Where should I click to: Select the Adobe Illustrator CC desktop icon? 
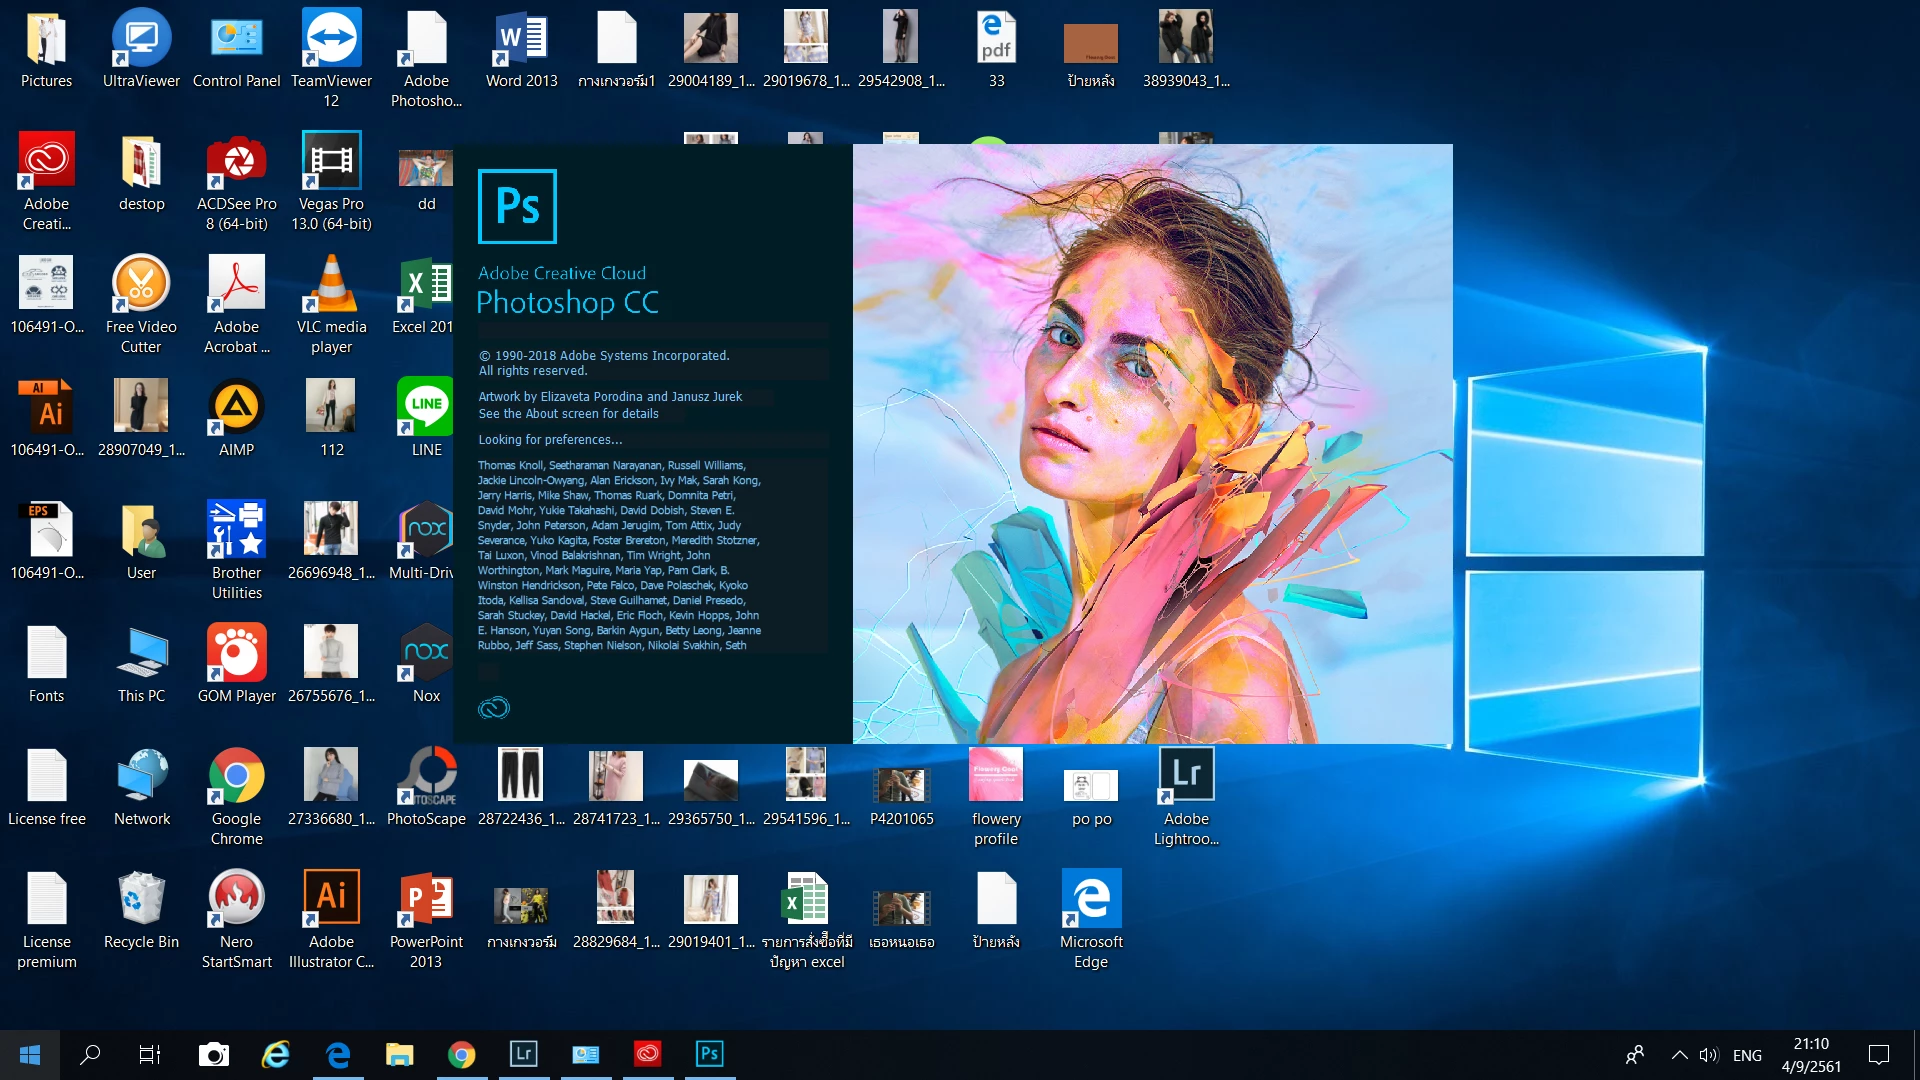pos(331,899)
